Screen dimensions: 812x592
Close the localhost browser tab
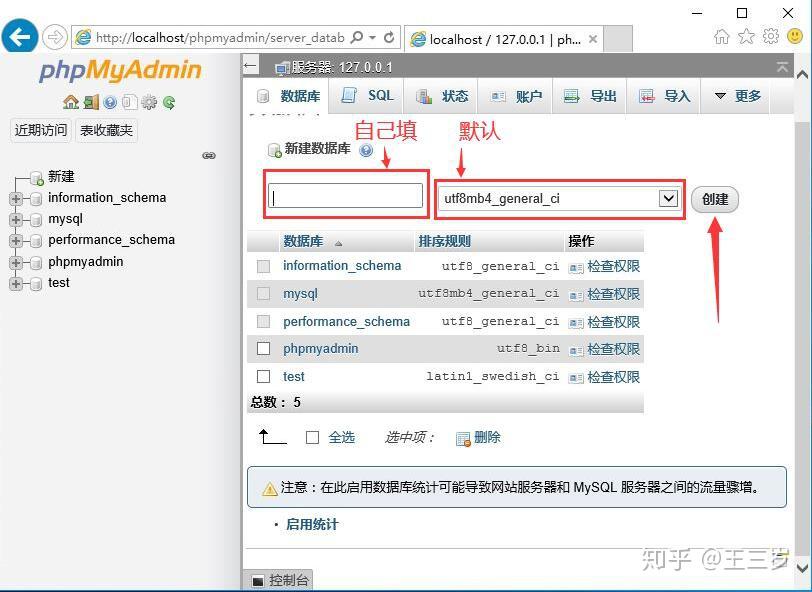tap(593, 39)
